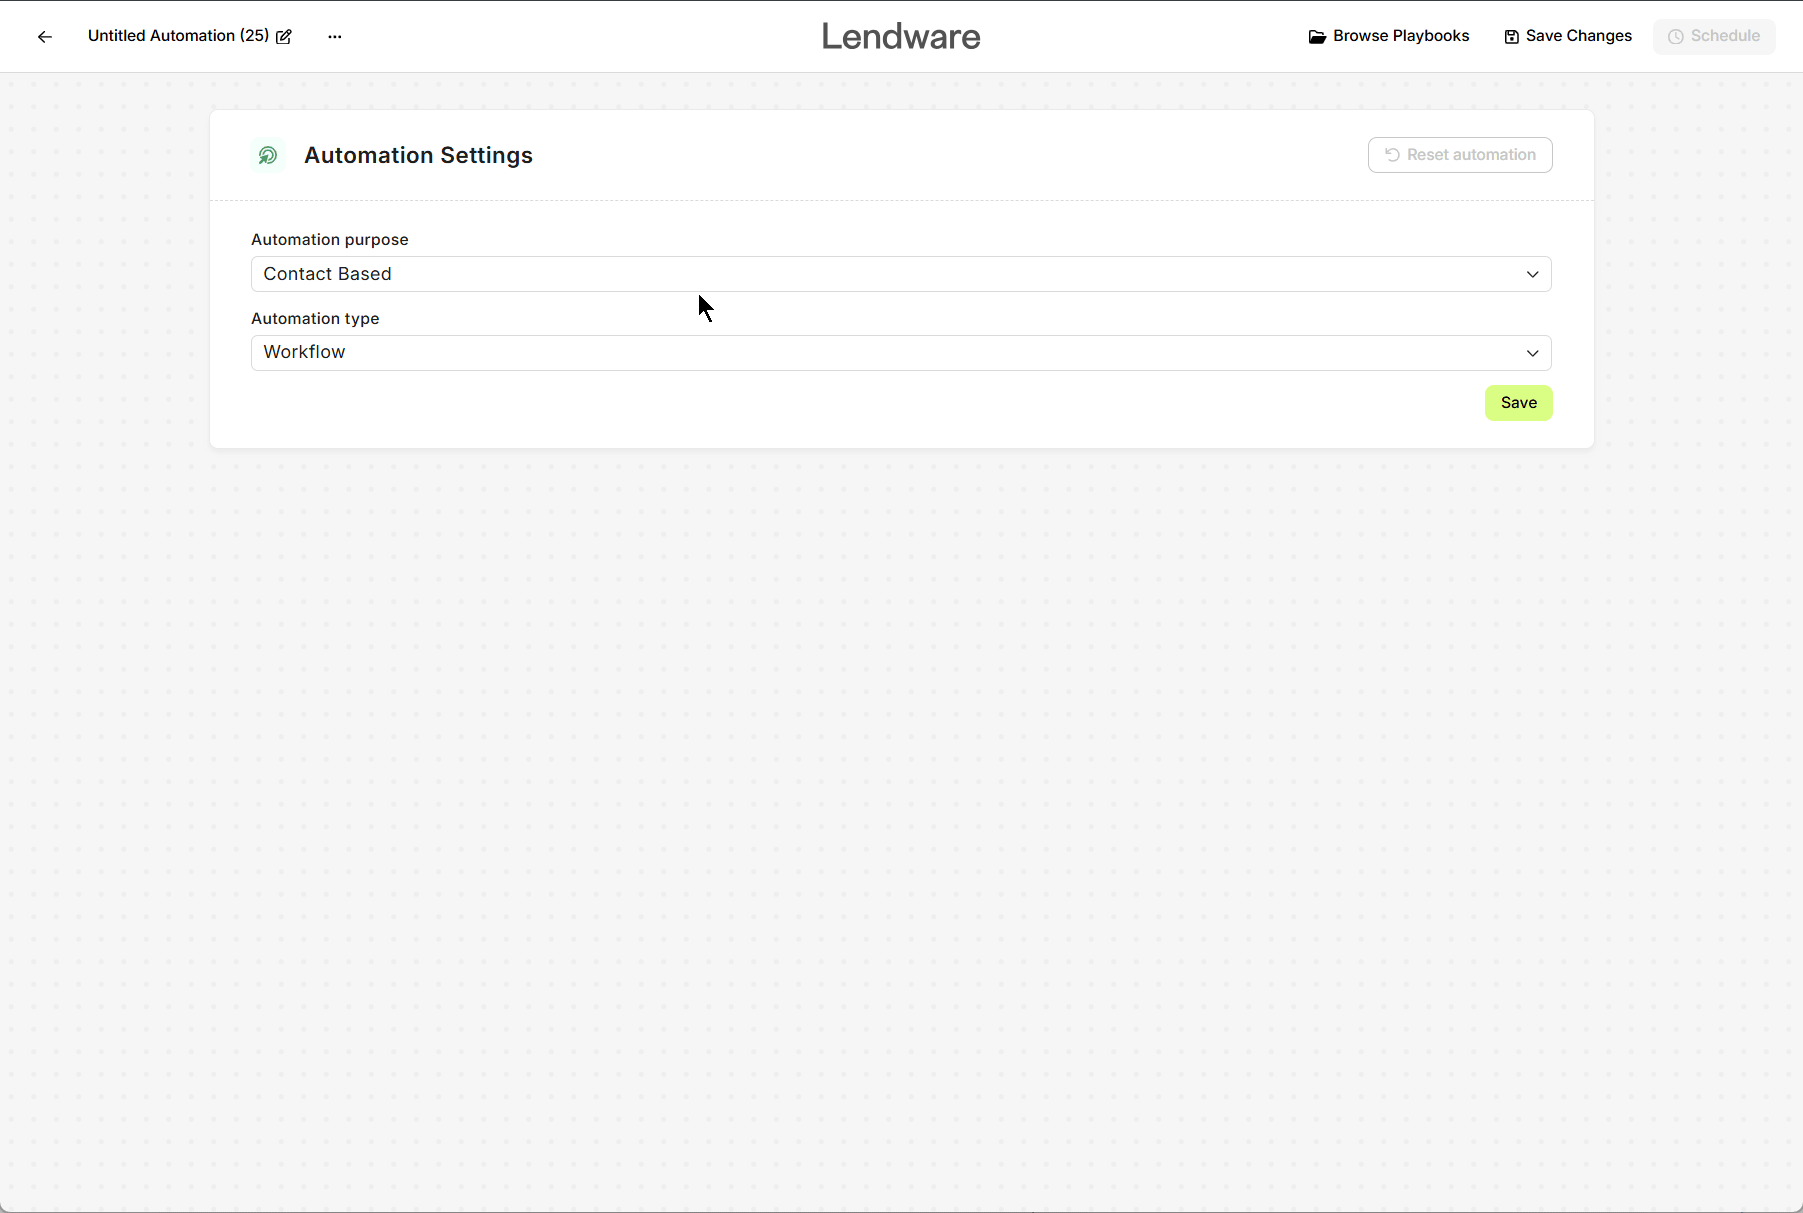Click the green Save button
This screenshot has height=1213, width=1803.
pyautogui.click(x=1519, y=403)
